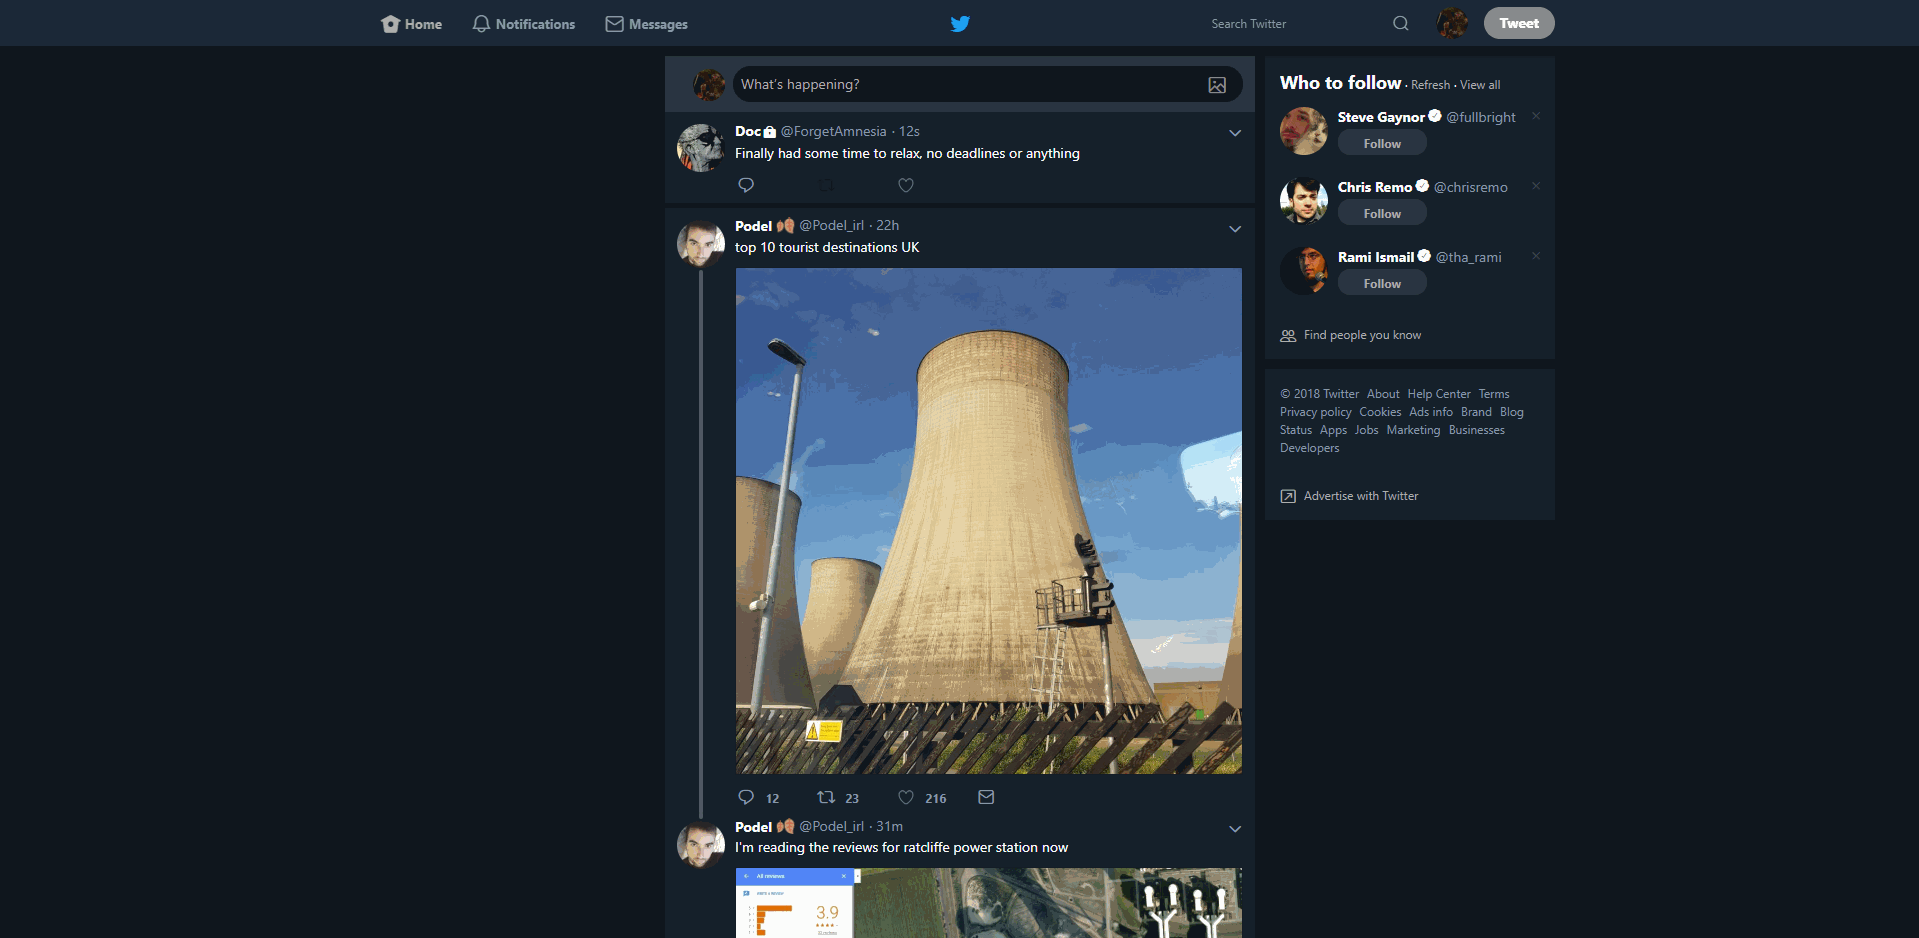Expand options chevron on Ratcliffe reviews tweet
Screen dimensions: 1919x938
click(x=1235, y=829)
